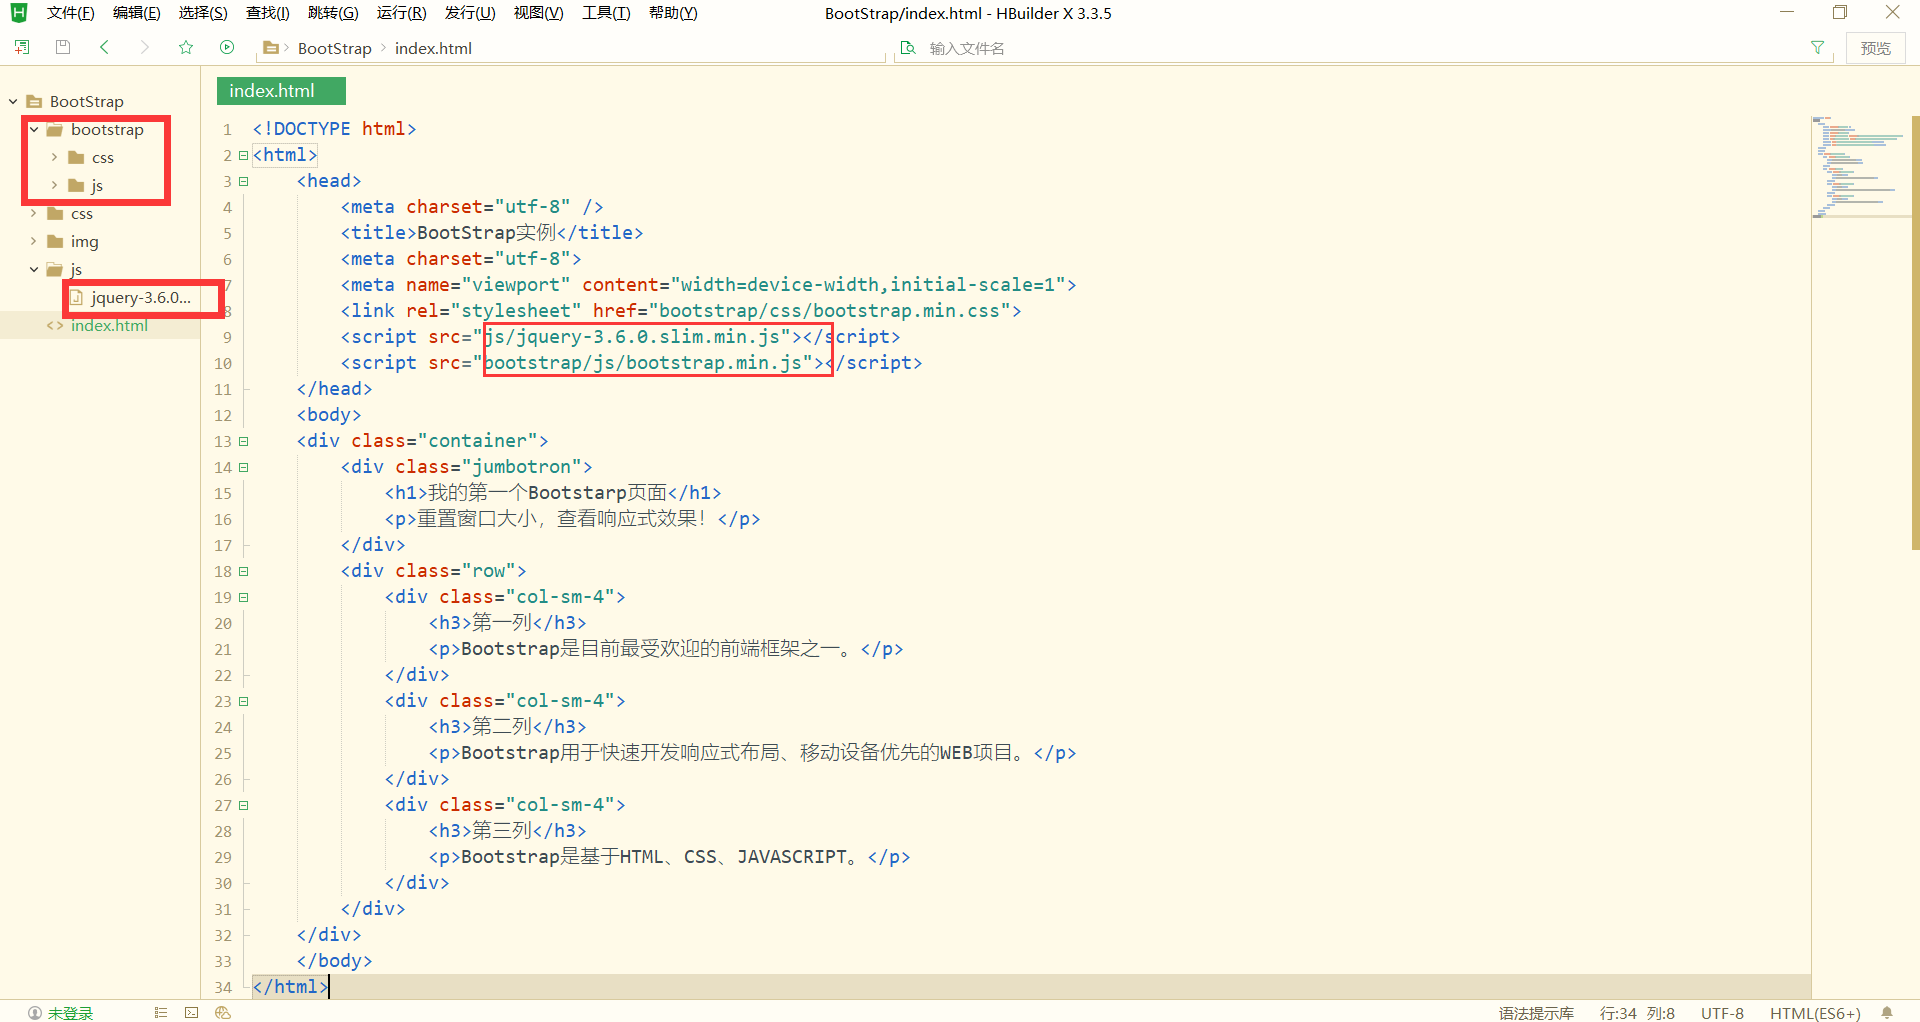The image size is (1920, 1022).
Task: Click BootStrap in the breadcrumb path
Action: point(334,48)
